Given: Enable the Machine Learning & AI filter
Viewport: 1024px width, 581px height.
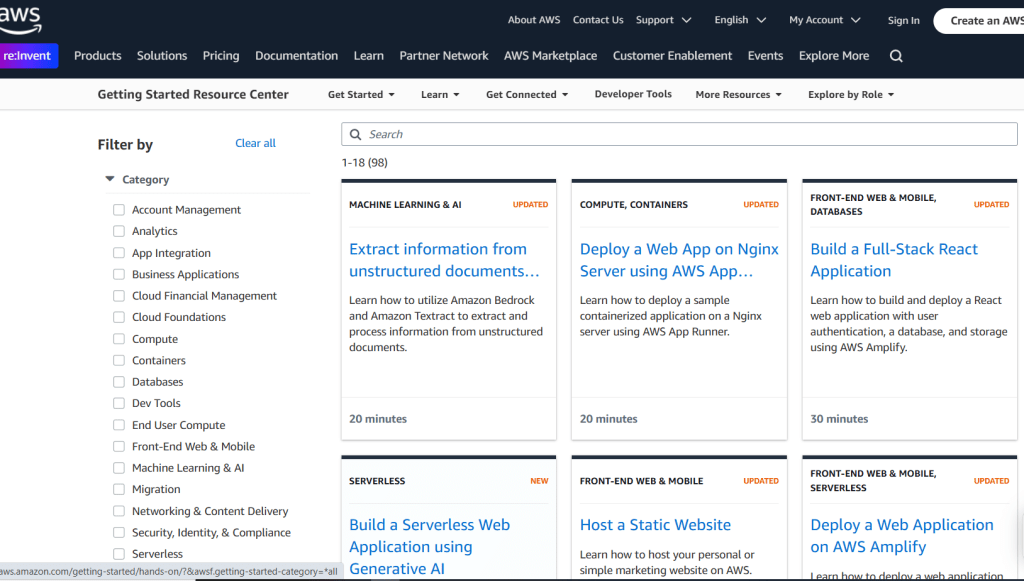Looking at the screenshot, I should [x=119, y=468].
